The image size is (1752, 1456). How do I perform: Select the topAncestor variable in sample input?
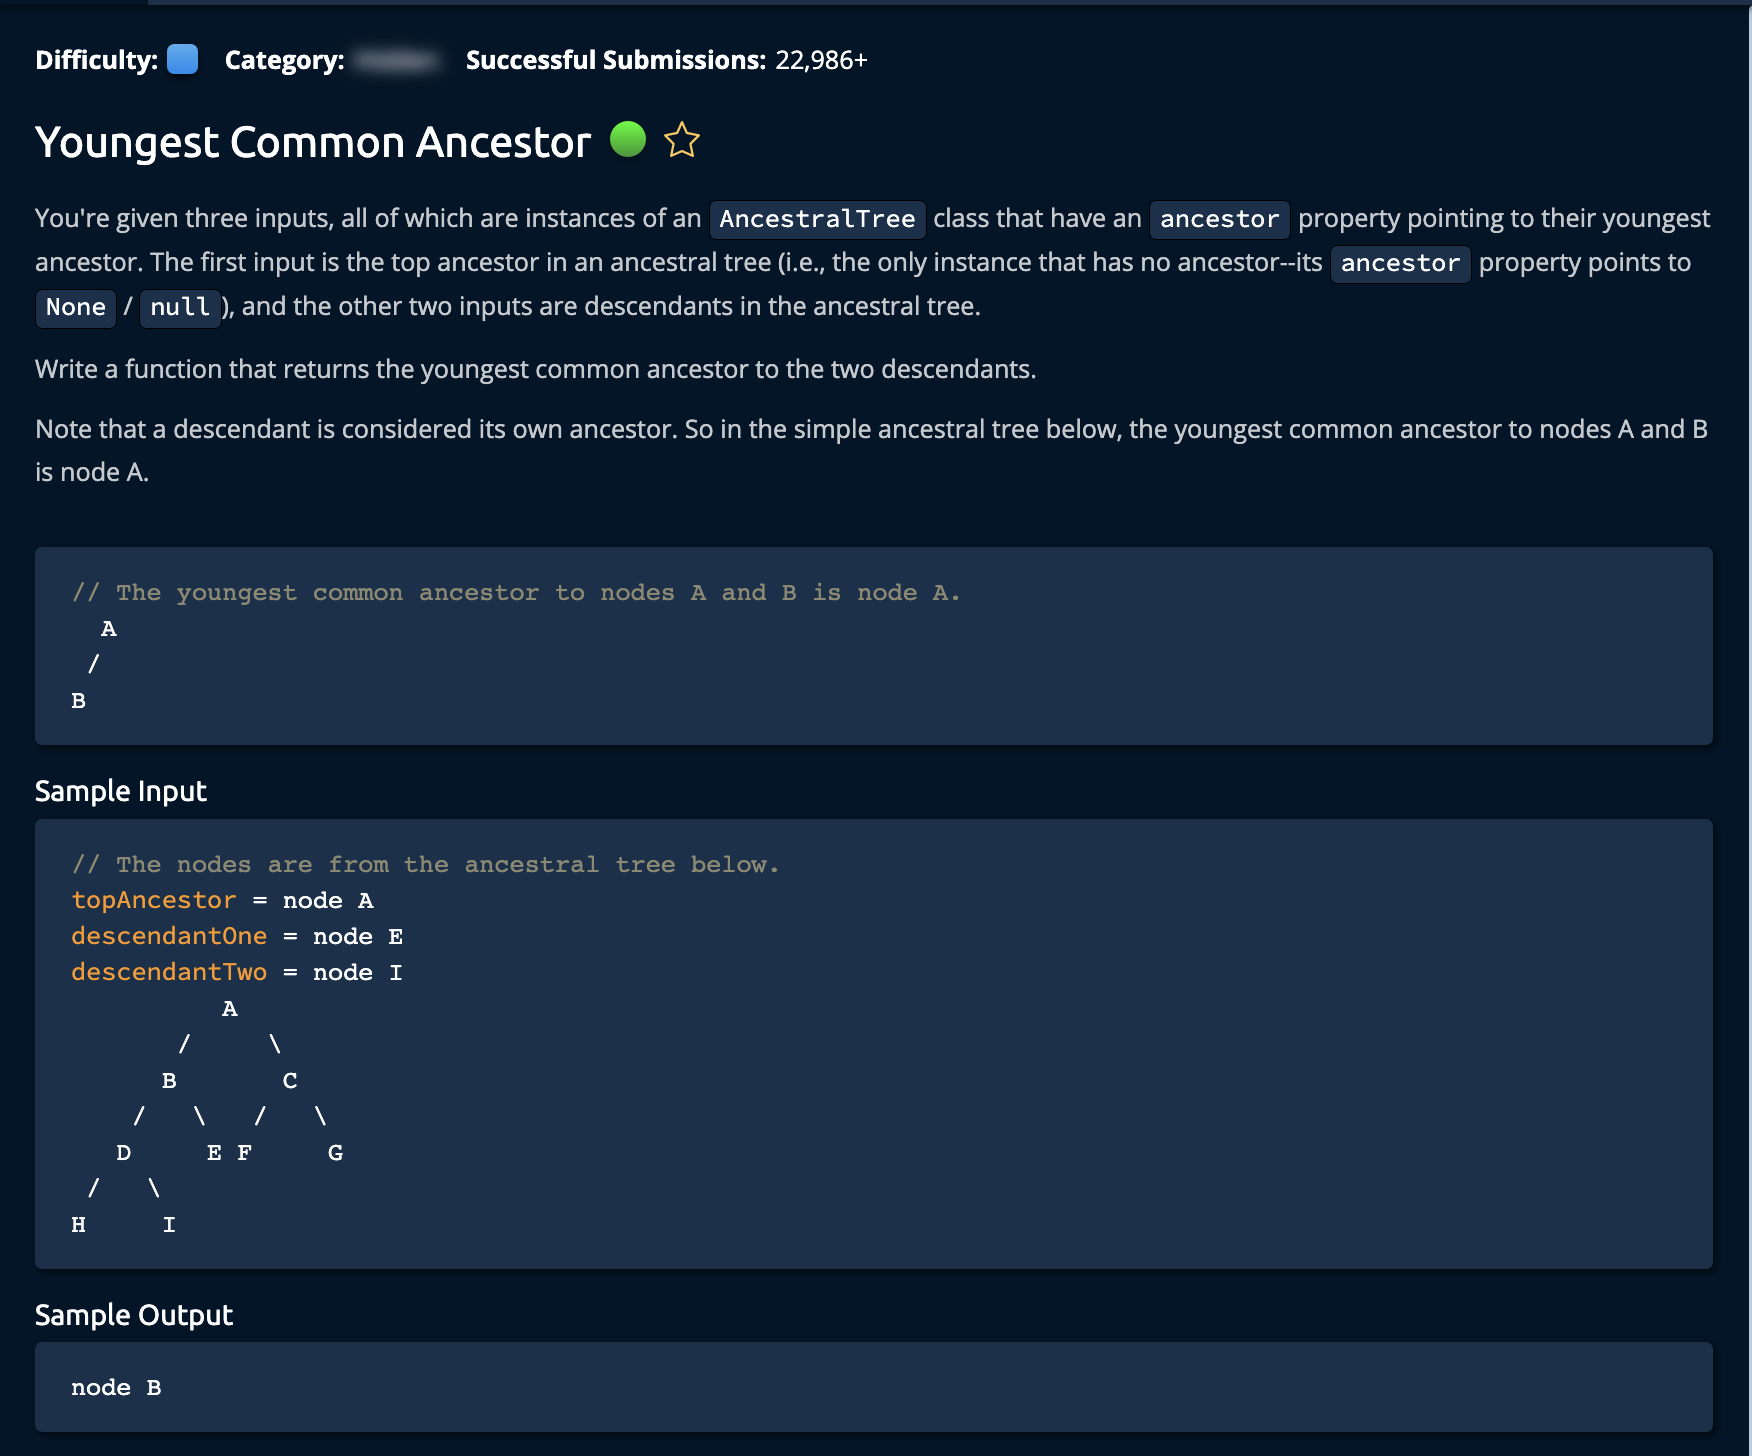(154, 900)
